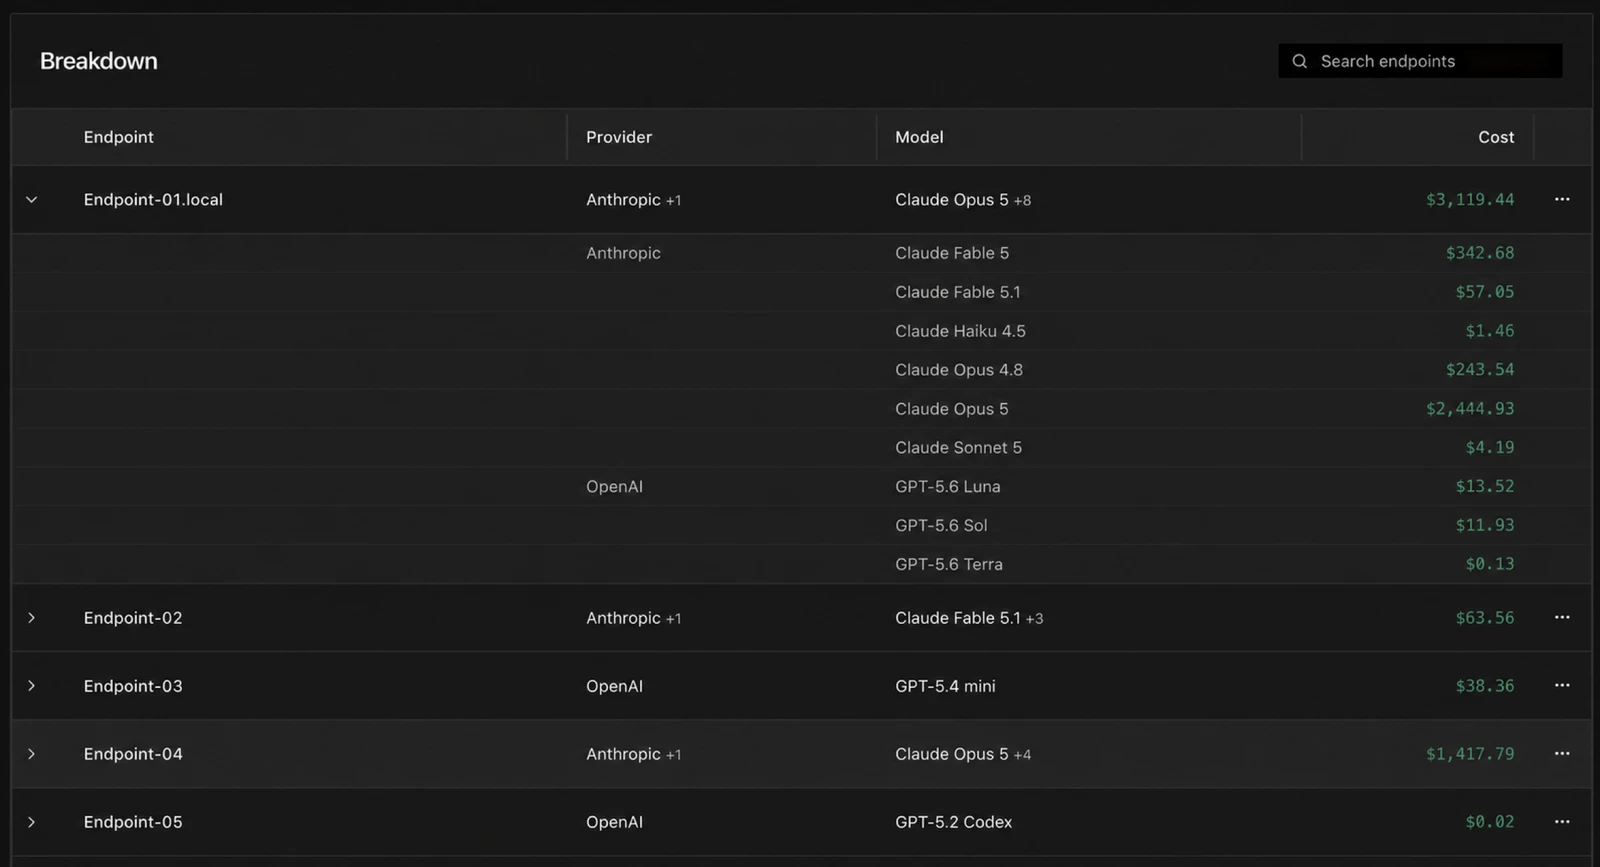Click the OpenAI provider in the GPT-5.6 Luna row

point(614,487)
